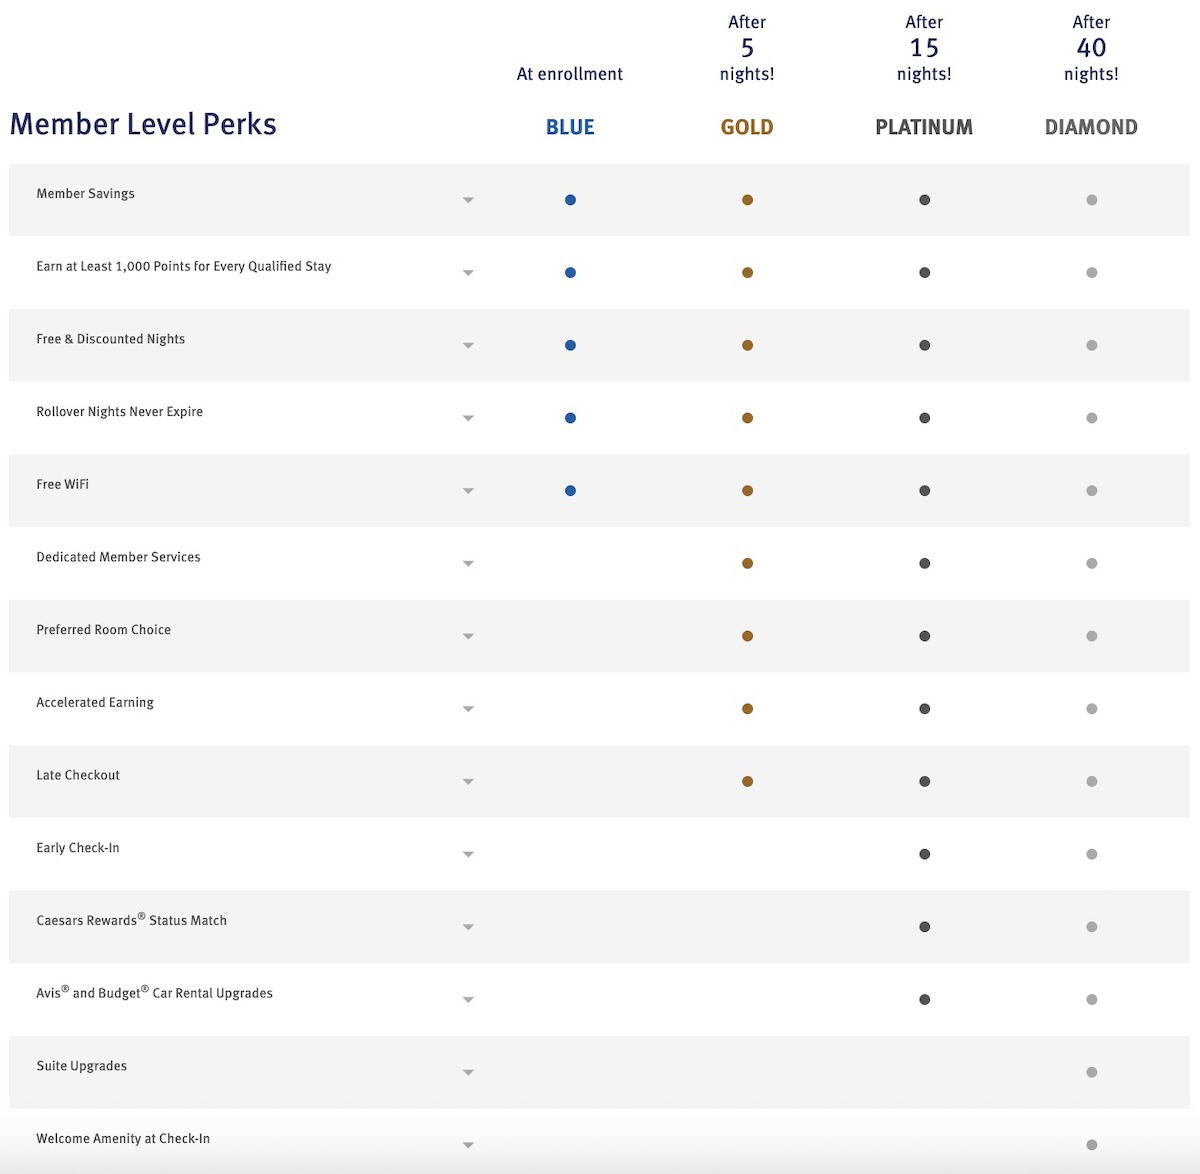1200x1174 pixels.
Task: Click the blue dot for Free WiFi
Action: click(x=570, y=491)
